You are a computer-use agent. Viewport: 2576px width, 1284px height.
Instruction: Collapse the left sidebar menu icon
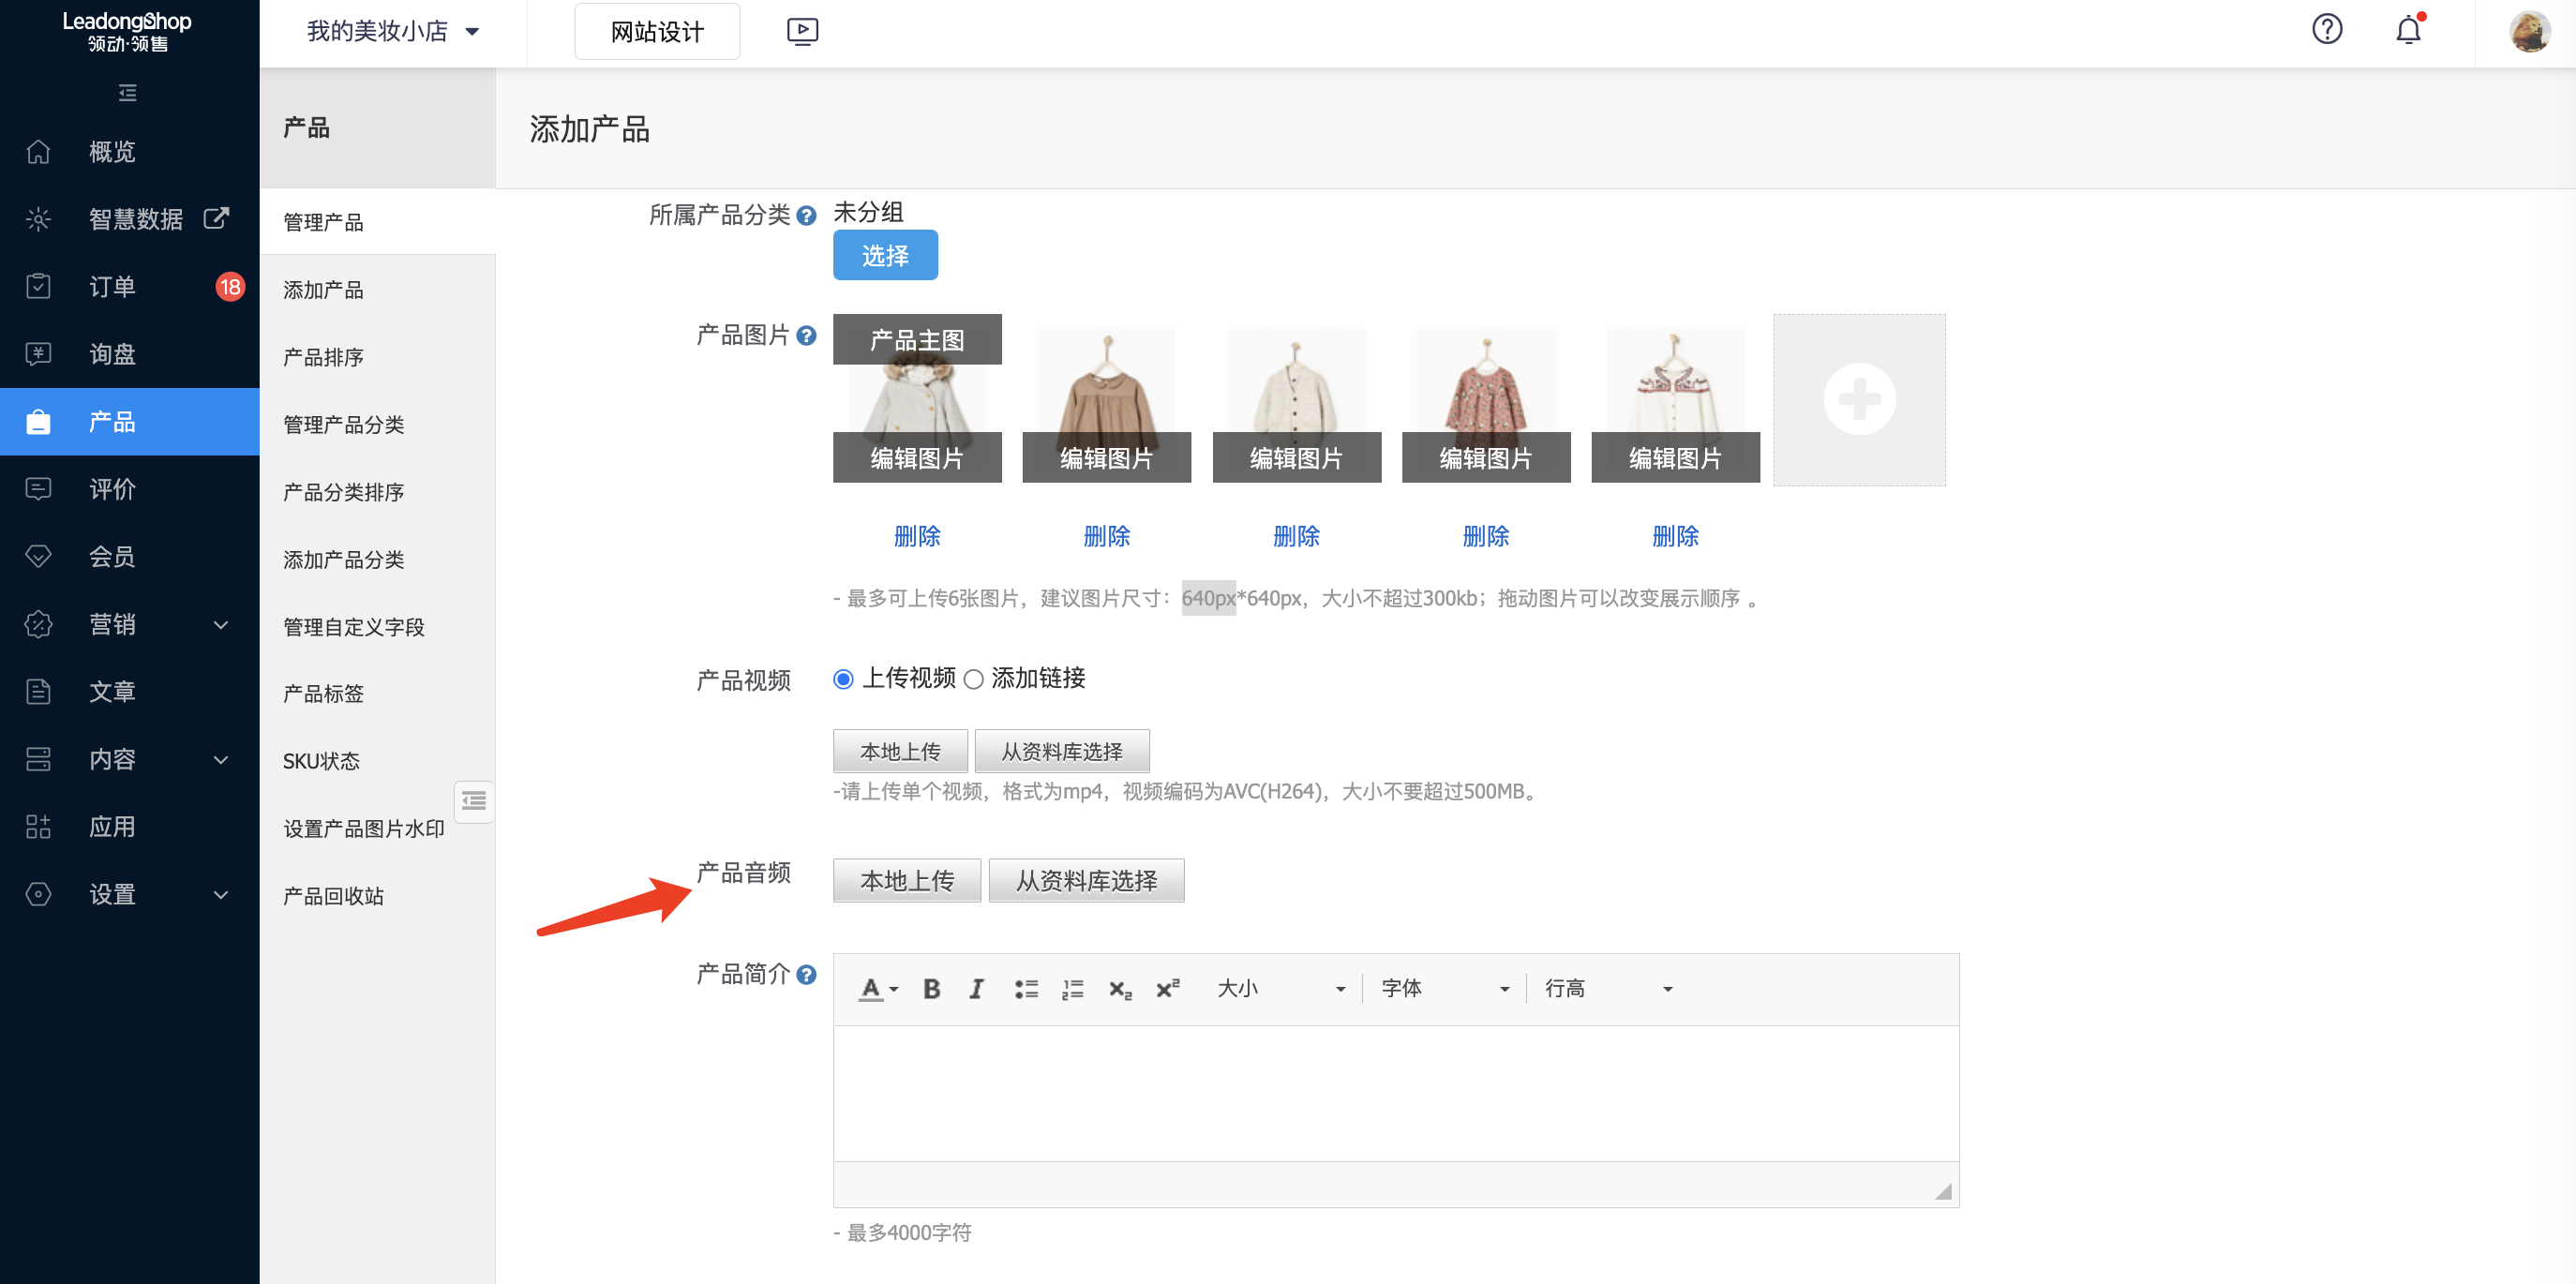[x=128, y=93]
